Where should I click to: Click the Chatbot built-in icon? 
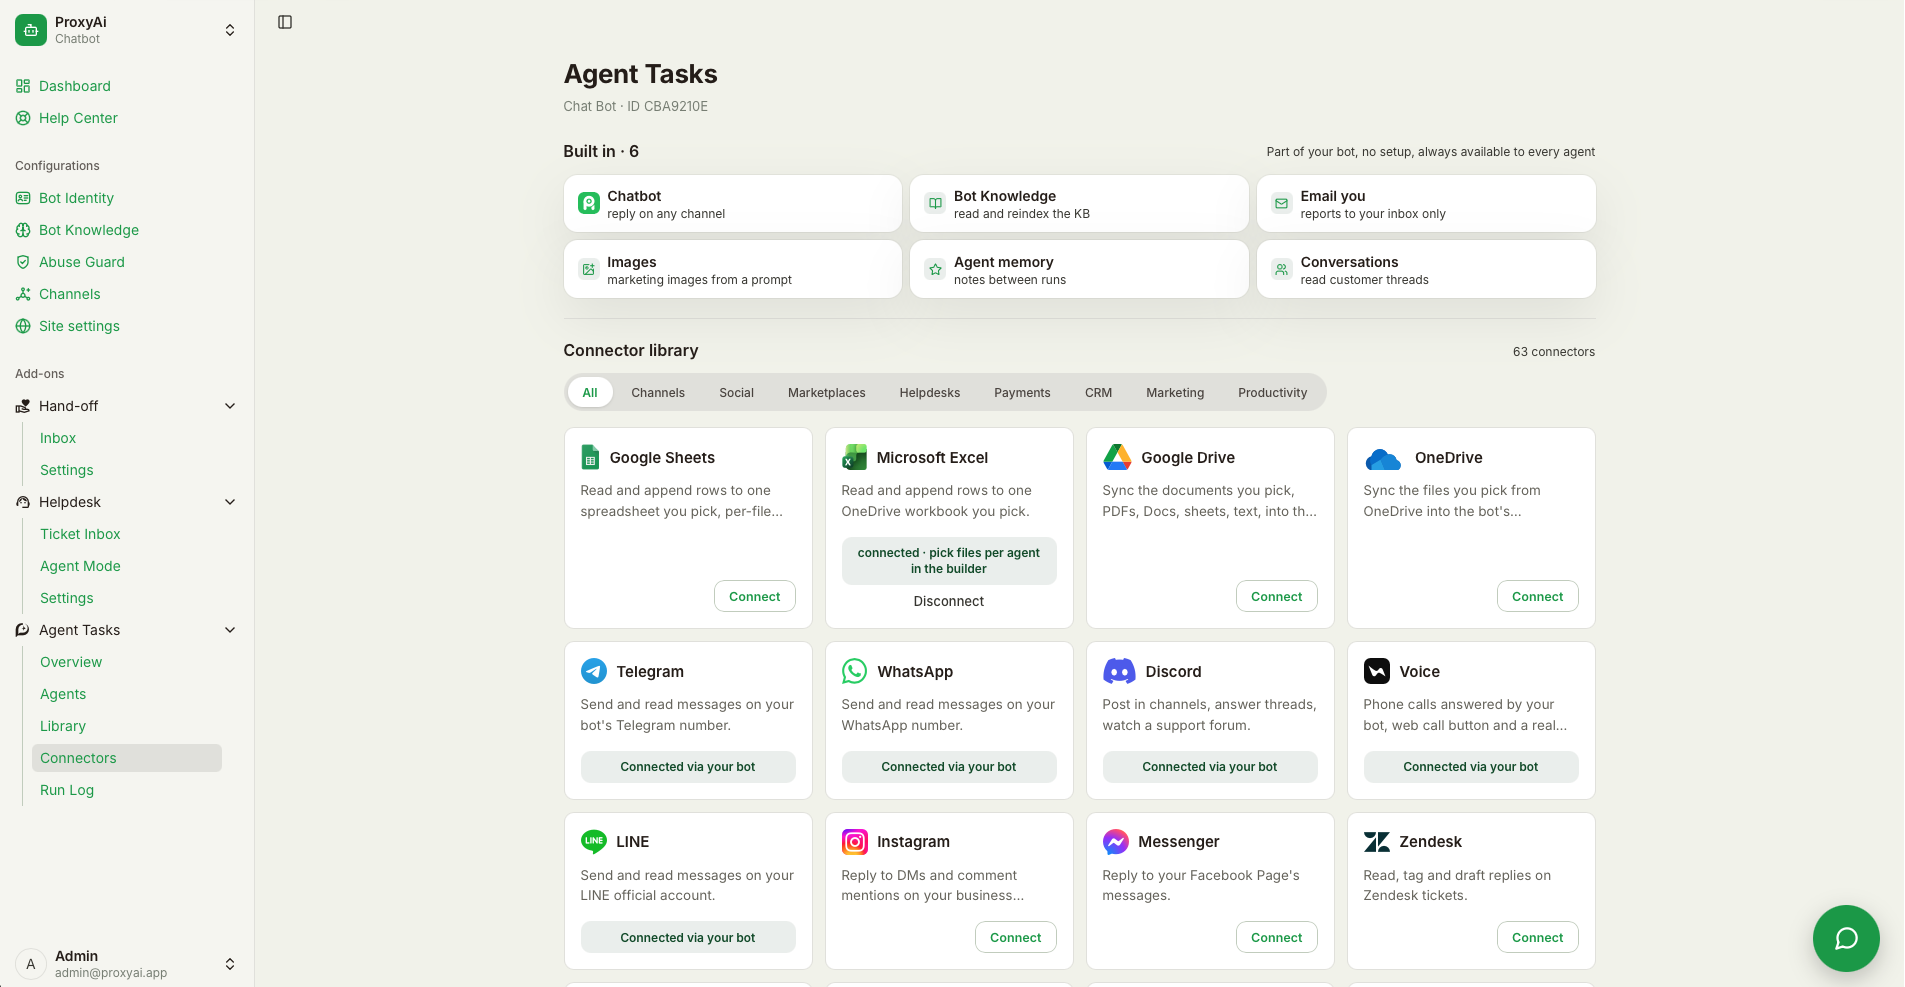(x=589, y=203)
